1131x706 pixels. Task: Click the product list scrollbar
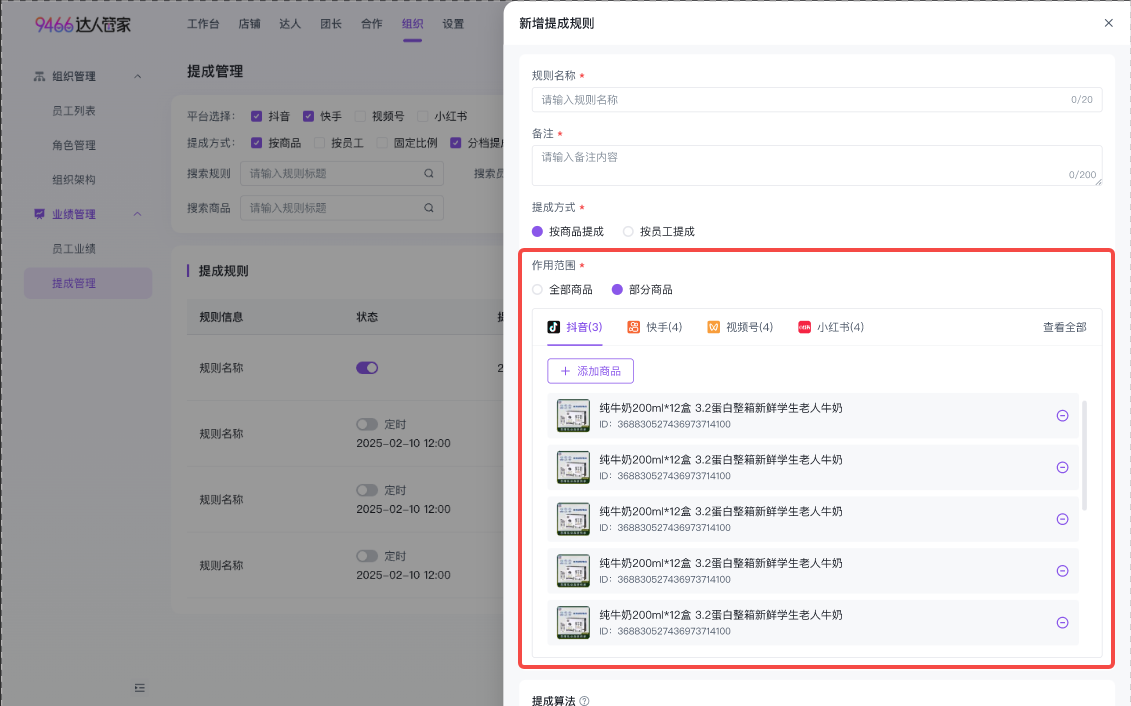[1085, 456]
